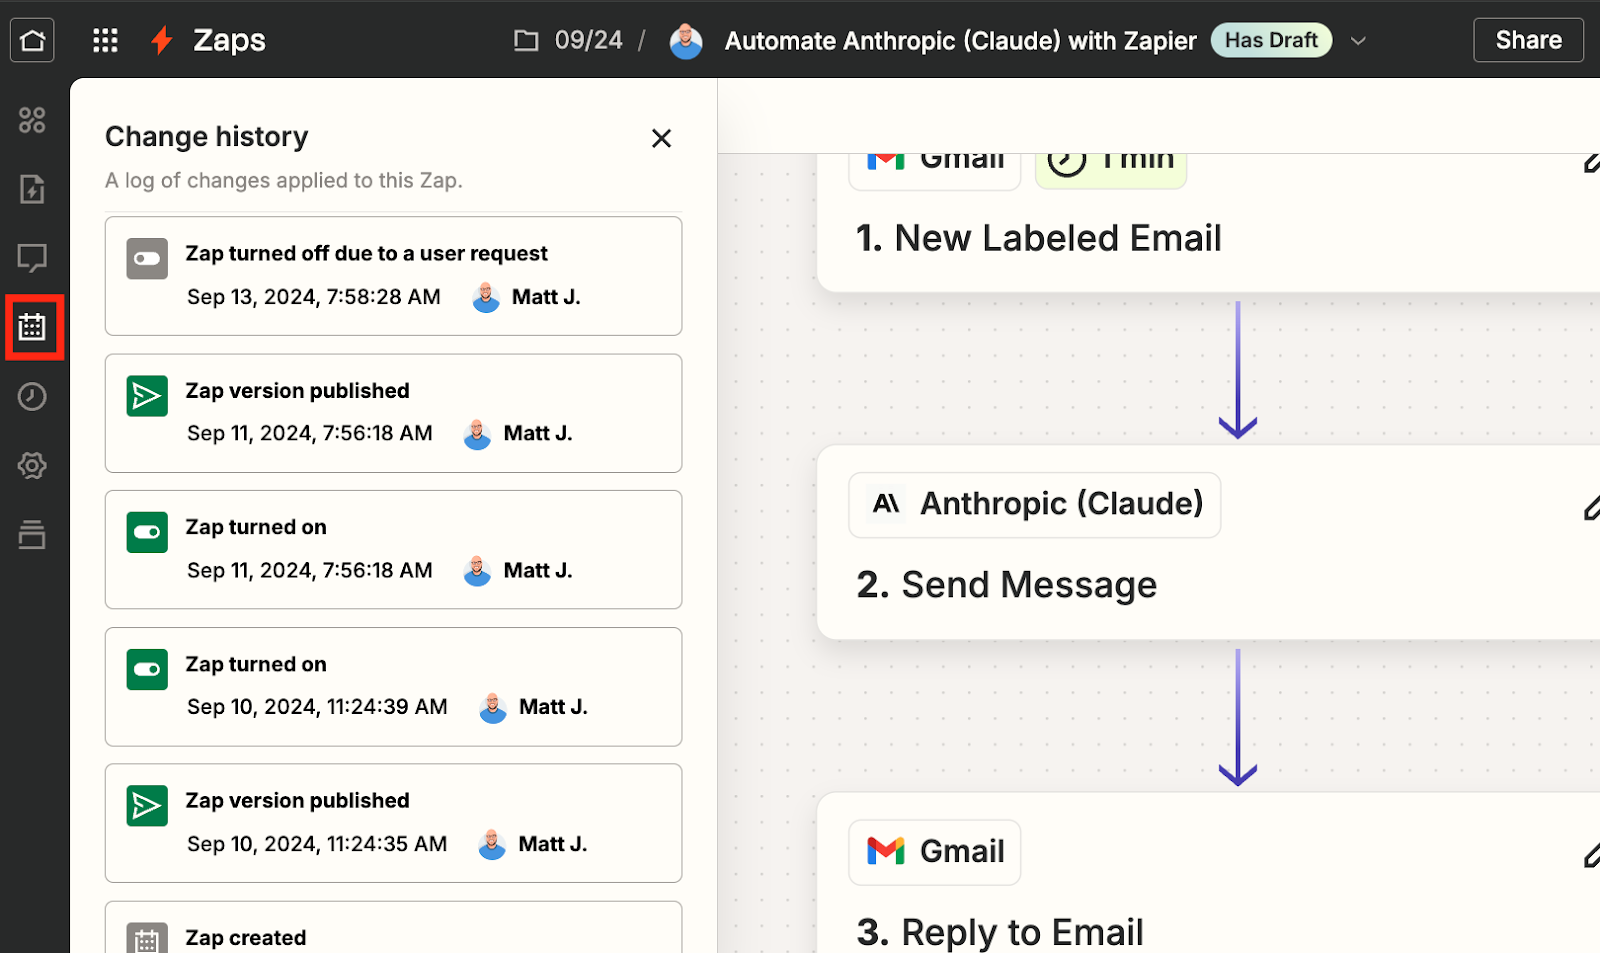Screen dimensions: 1600x953
Task: Open the components sidebar icon
Action: tap(32, 120)
